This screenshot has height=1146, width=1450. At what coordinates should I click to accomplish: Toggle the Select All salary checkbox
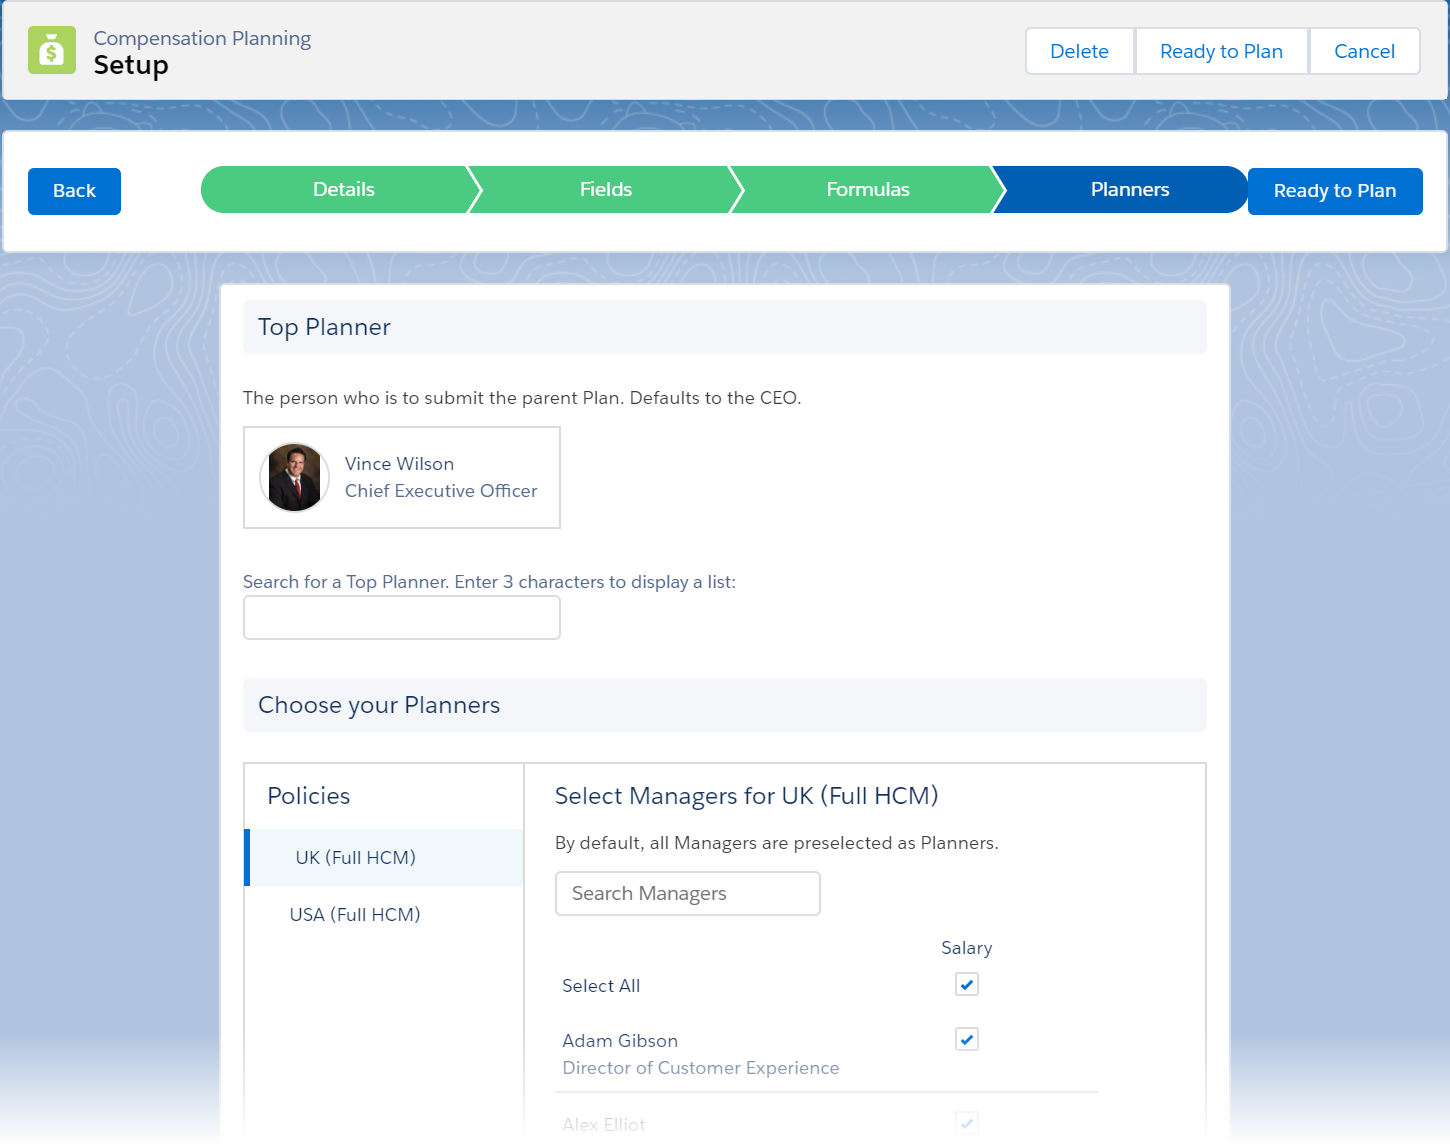tap(966, 985)
